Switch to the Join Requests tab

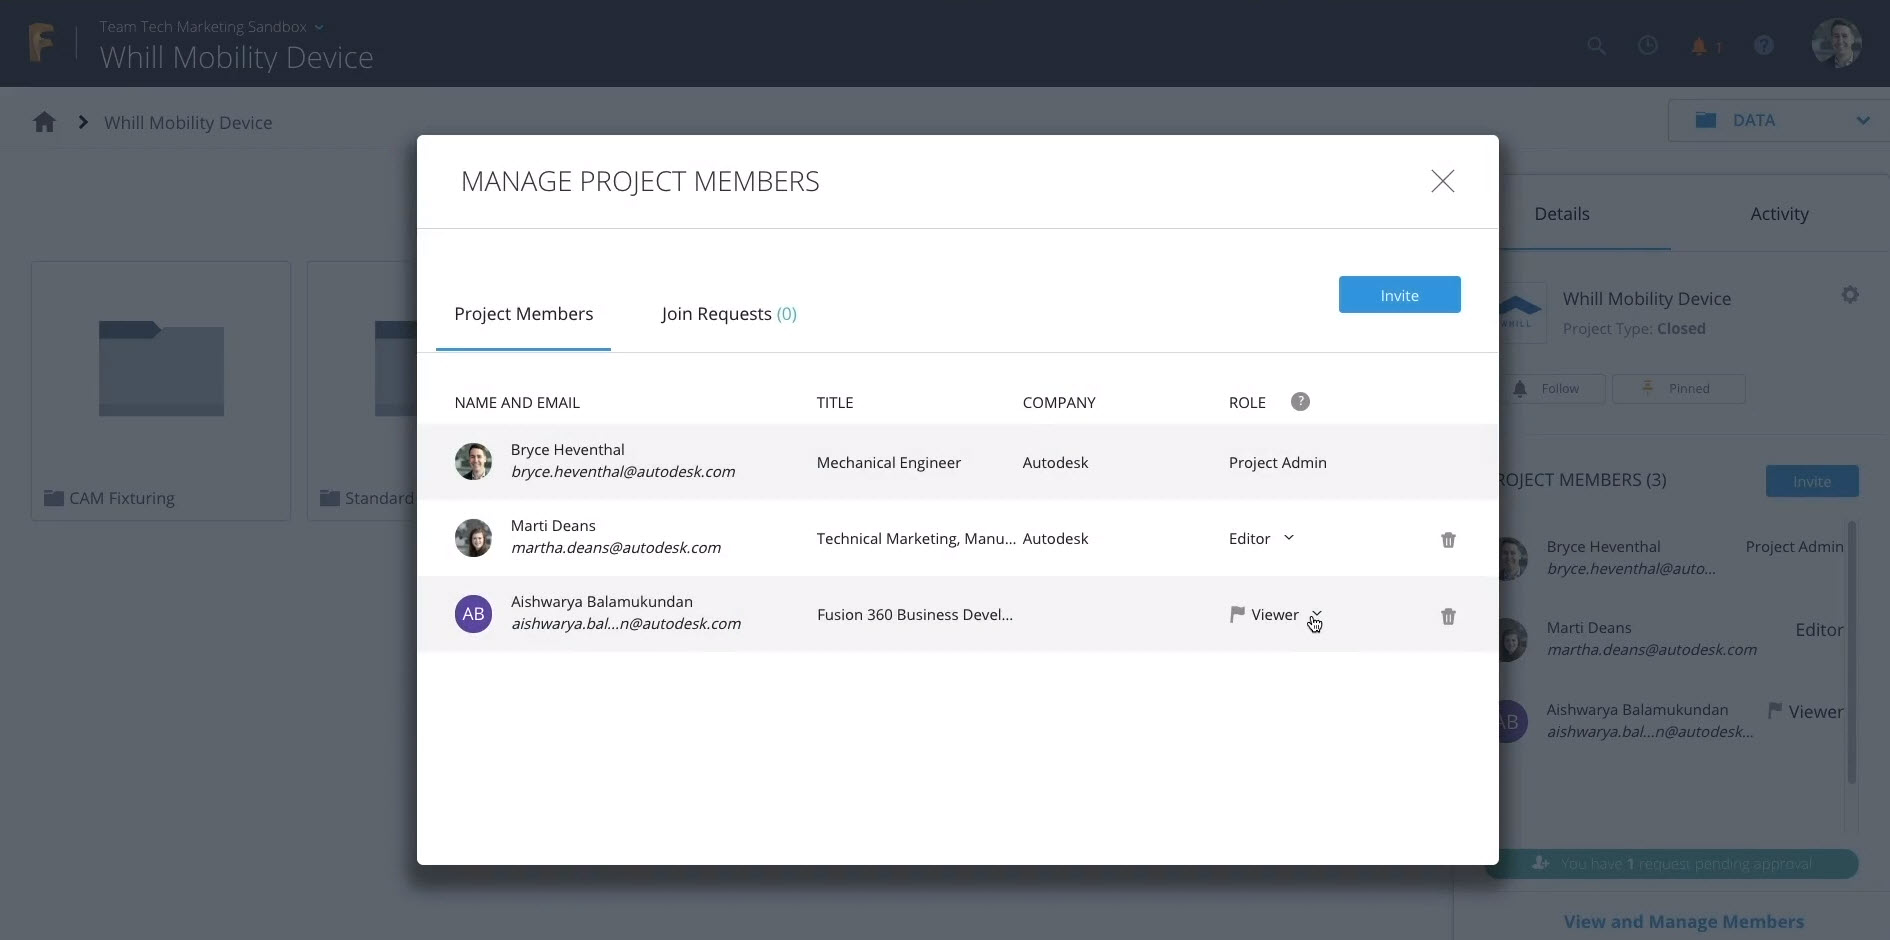[729, 314]
